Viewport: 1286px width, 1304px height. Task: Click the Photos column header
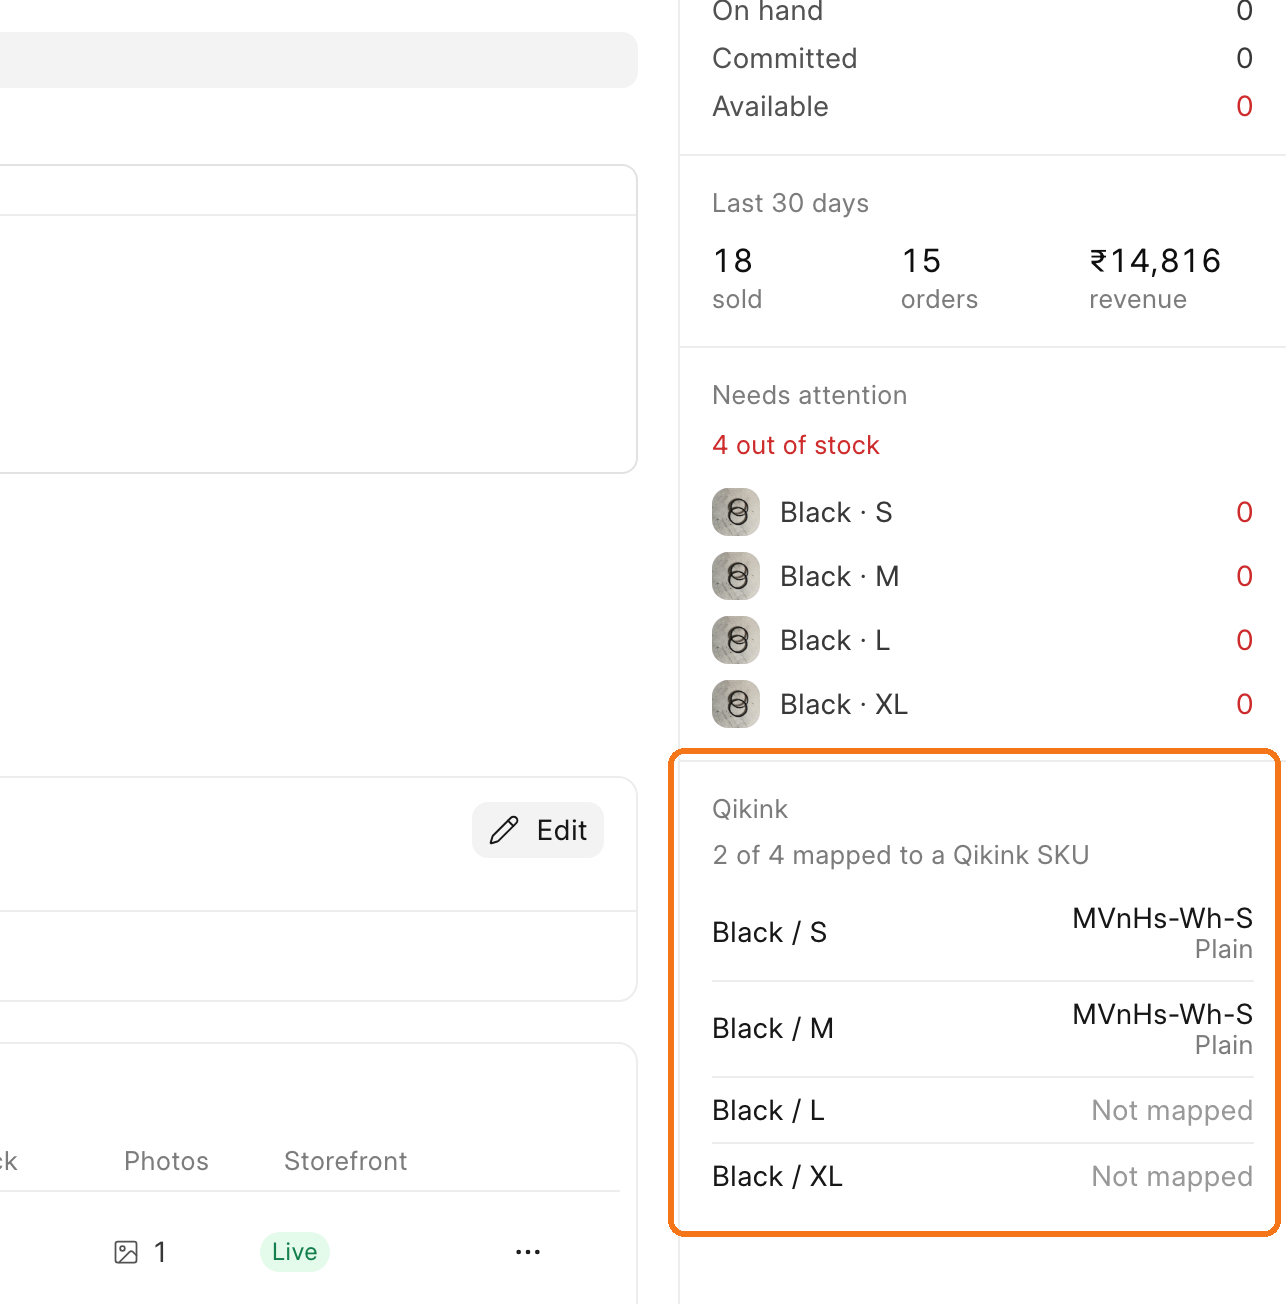pyautogui.click(x=166, y=1161)
